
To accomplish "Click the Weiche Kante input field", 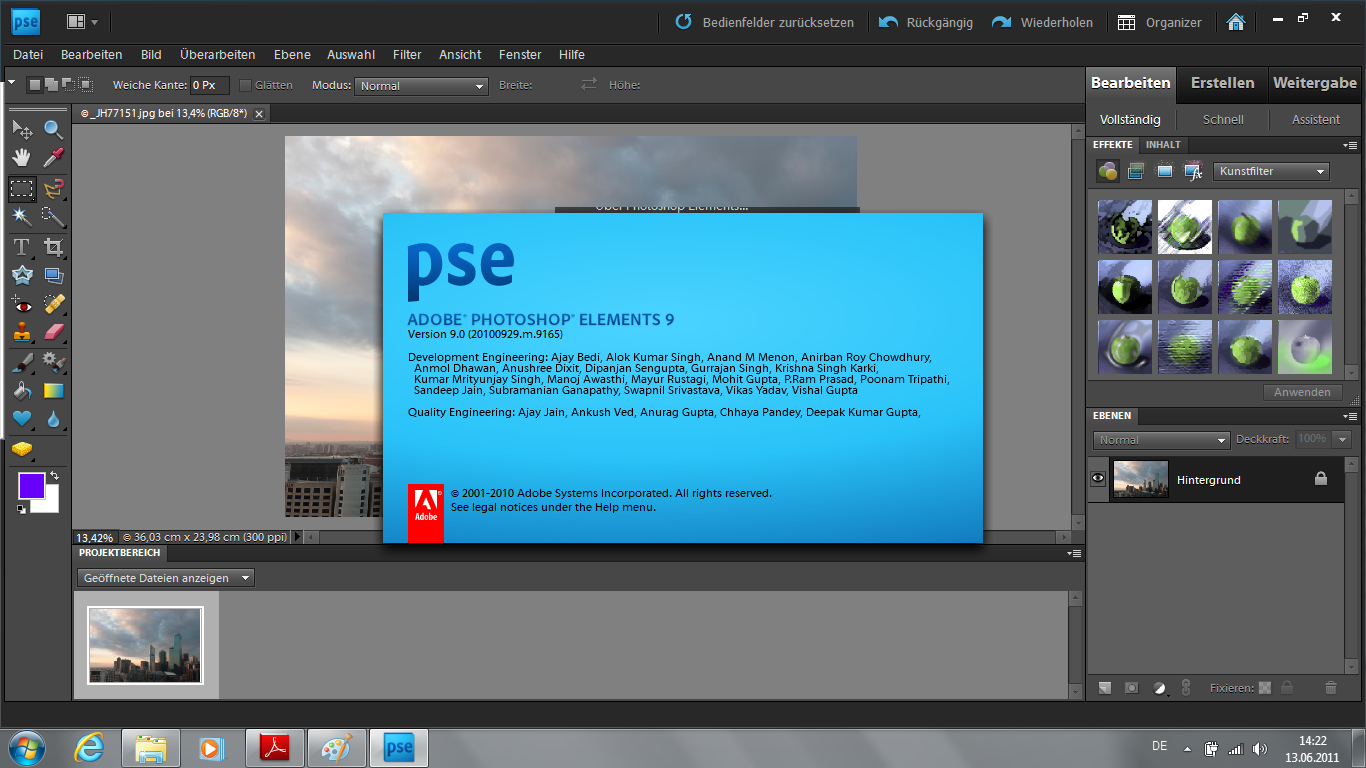I will (209, 86).
